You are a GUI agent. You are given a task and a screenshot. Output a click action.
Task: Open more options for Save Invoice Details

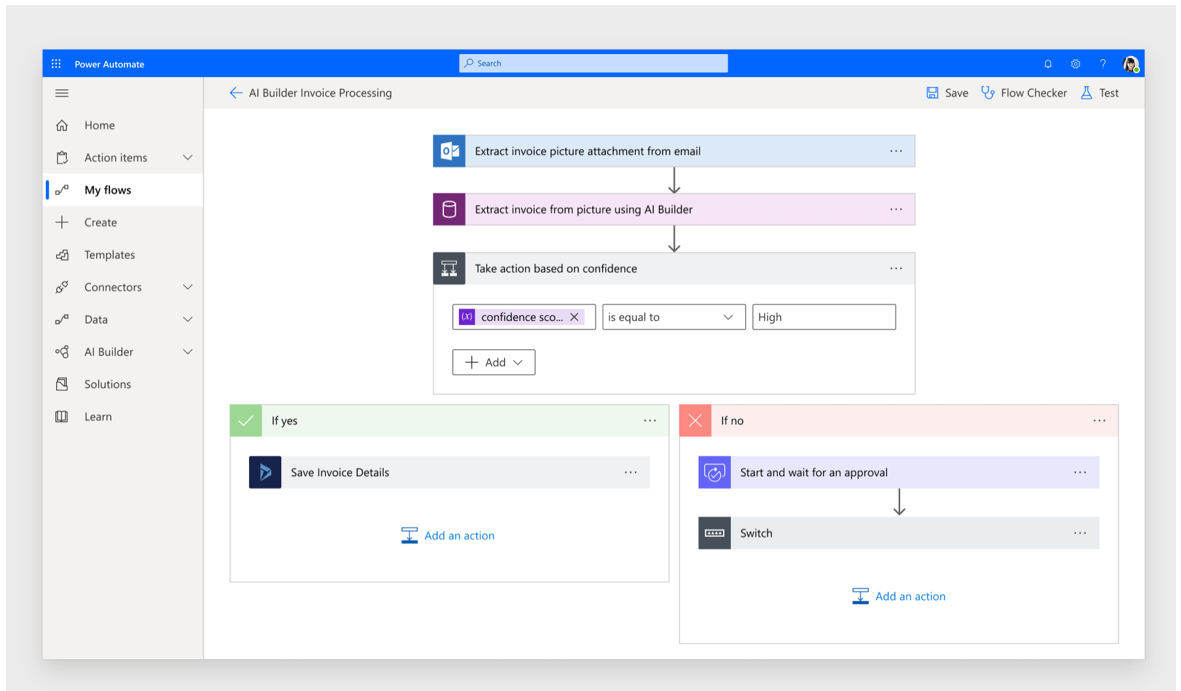pyautogui.click(x=630, y=472)
